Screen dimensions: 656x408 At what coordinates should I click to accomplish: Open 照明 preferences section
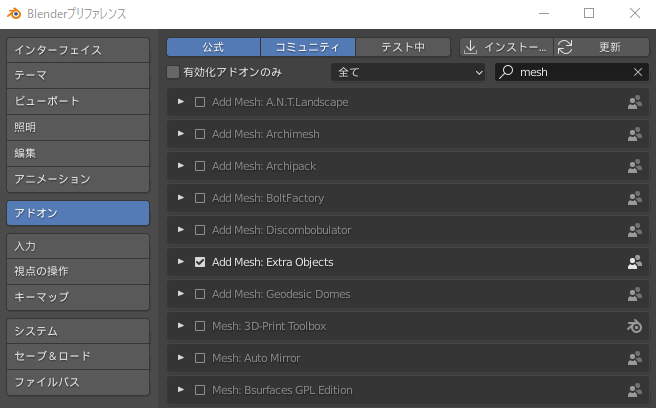point(78,127)
